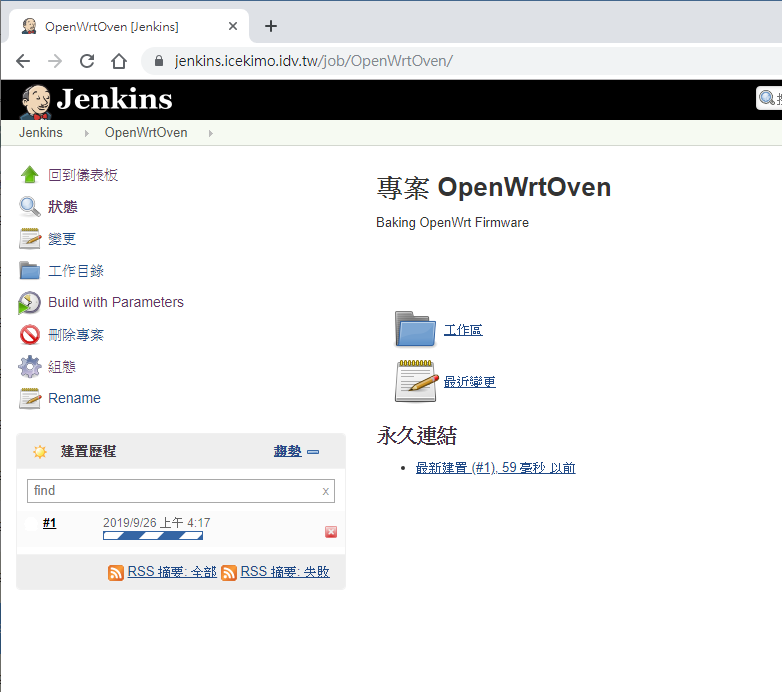The height and width of the screenshot is (692, 782).
Task: Click the Jenkins butler logo in header
Action: pos(35,101)
